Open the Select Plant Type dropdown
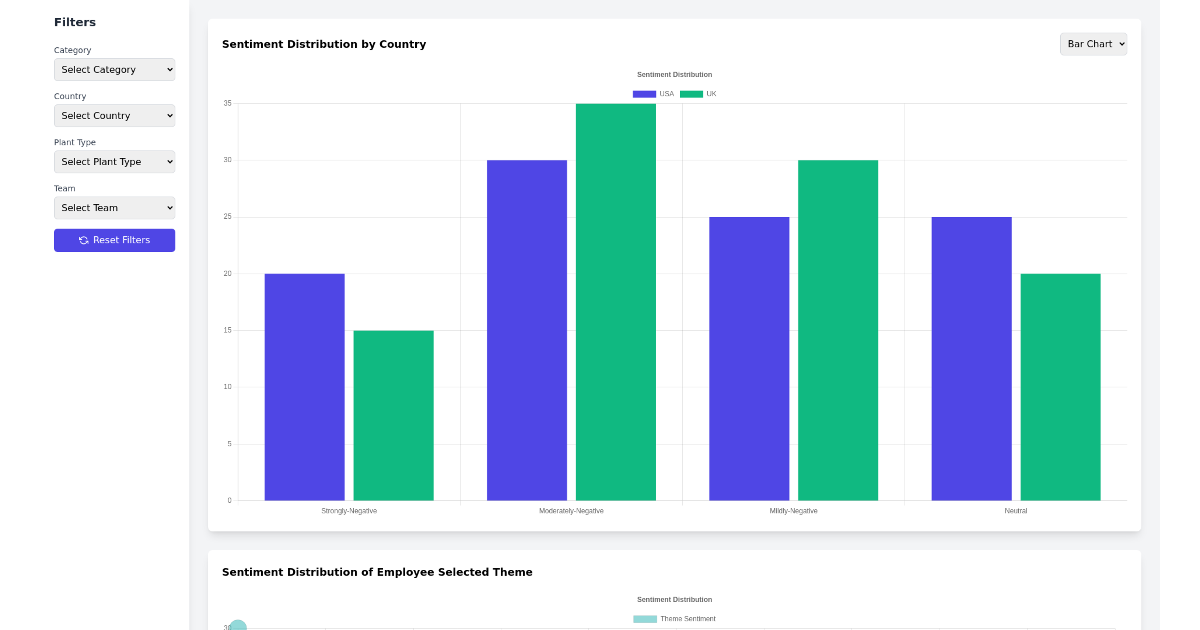The height and width of the screenshot is (630, 1200). tap(114, 161)
